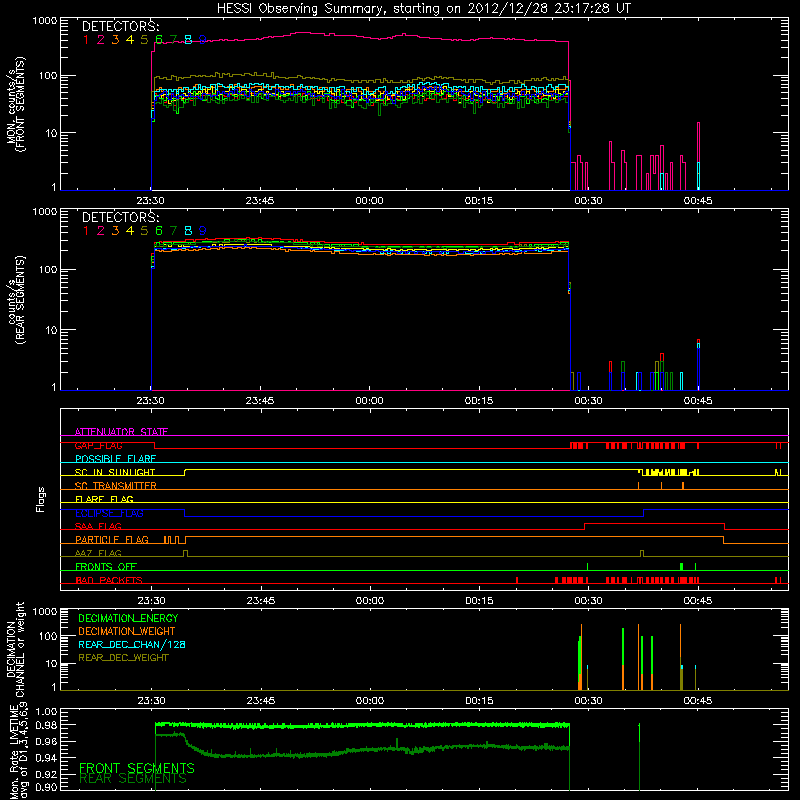
Task: Click the Mon. Rate LIVETIME axis title
Action: (x=19, y=751)
